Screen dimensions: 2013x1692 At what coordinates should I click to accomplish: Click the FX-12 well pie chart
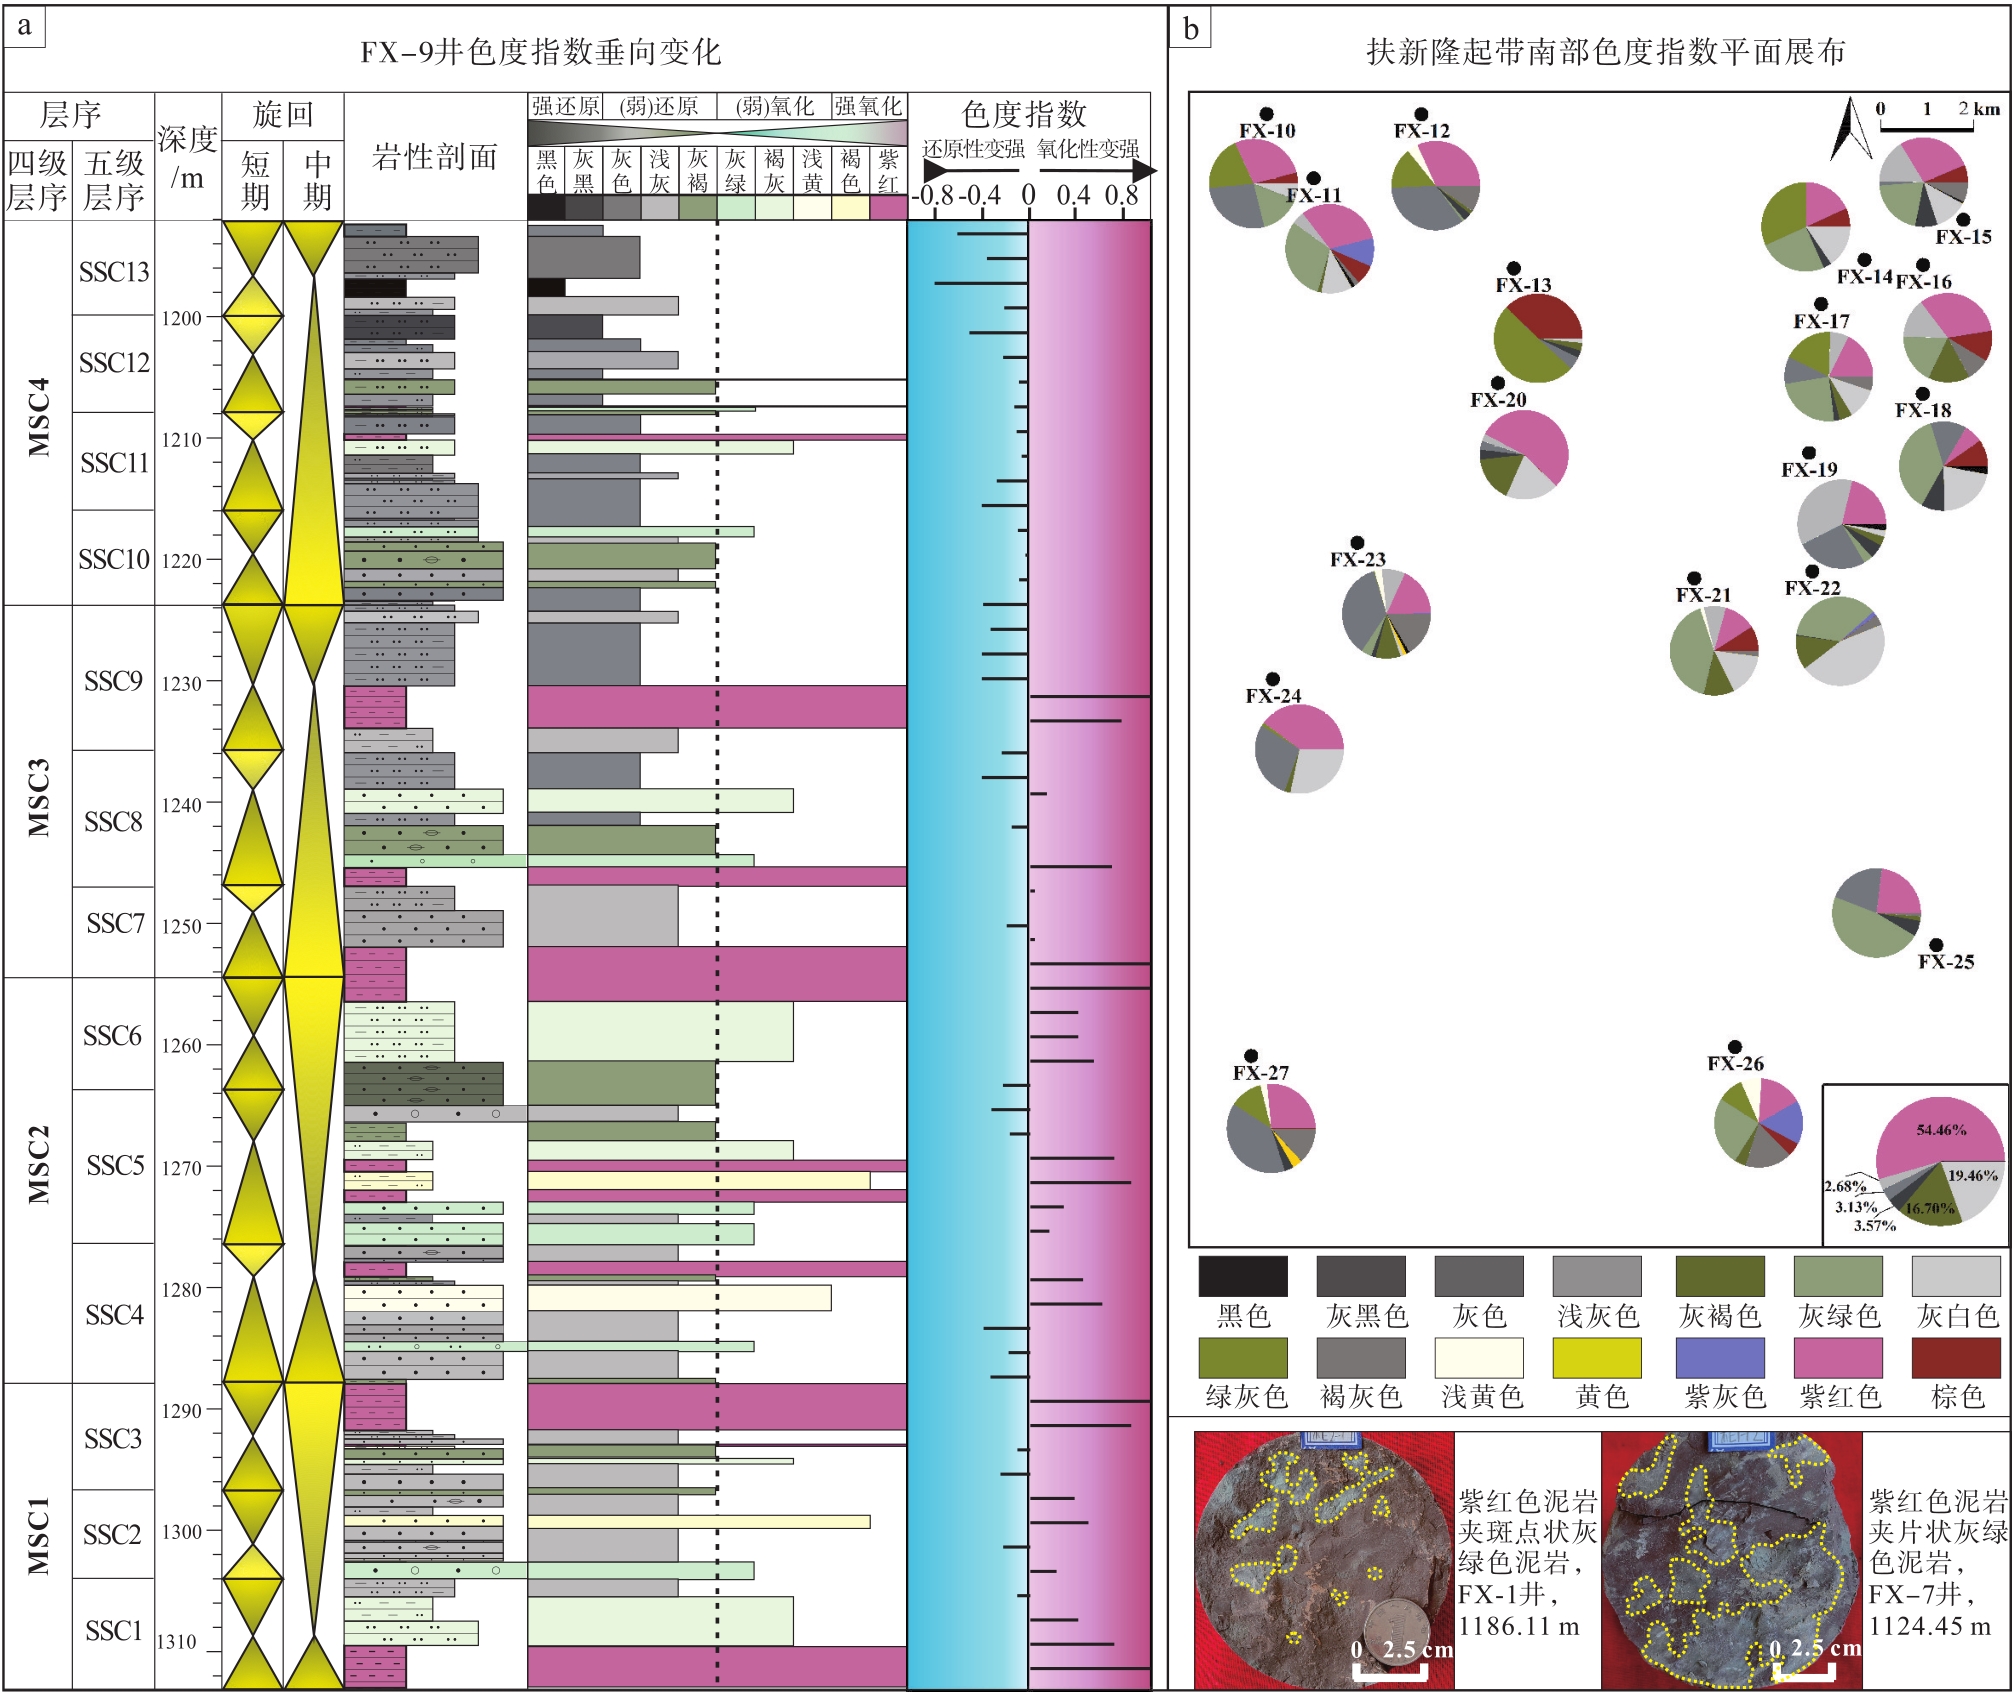point(1435,186)
